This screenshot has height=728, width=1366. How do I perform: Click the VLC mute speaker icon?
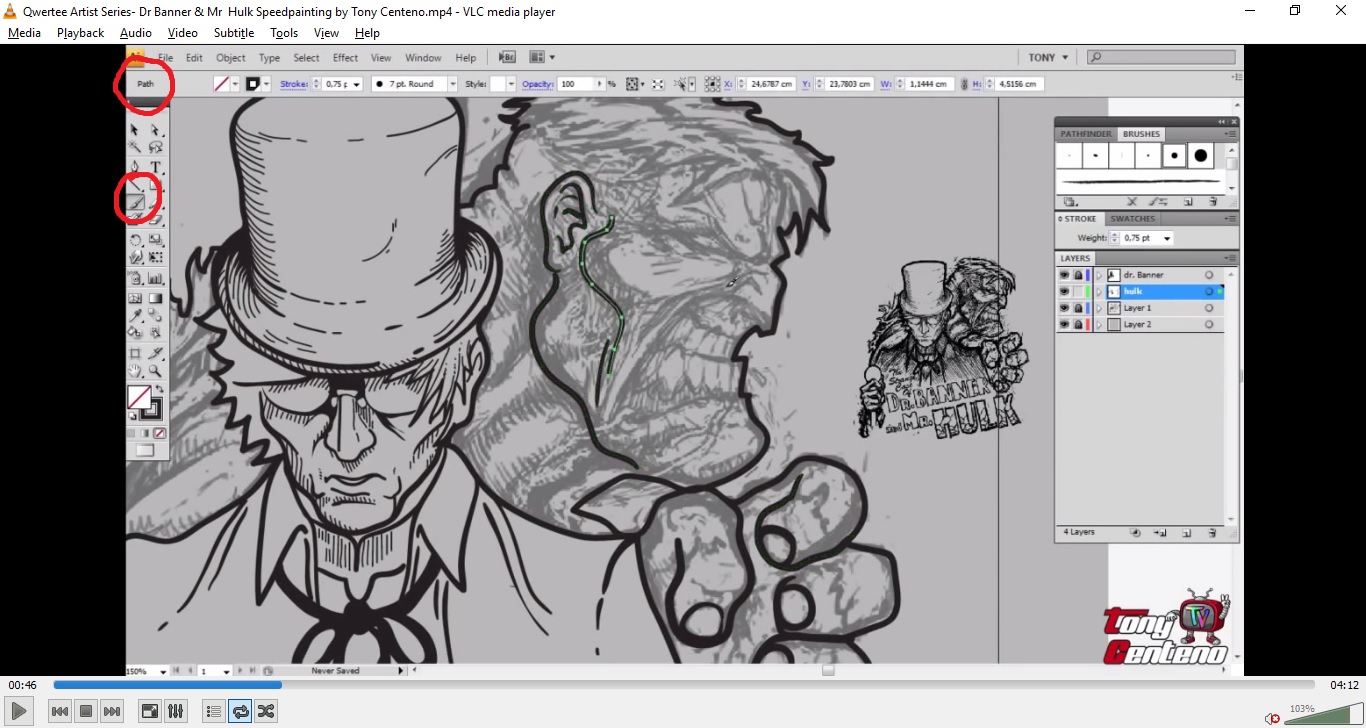click(1272, 718)
